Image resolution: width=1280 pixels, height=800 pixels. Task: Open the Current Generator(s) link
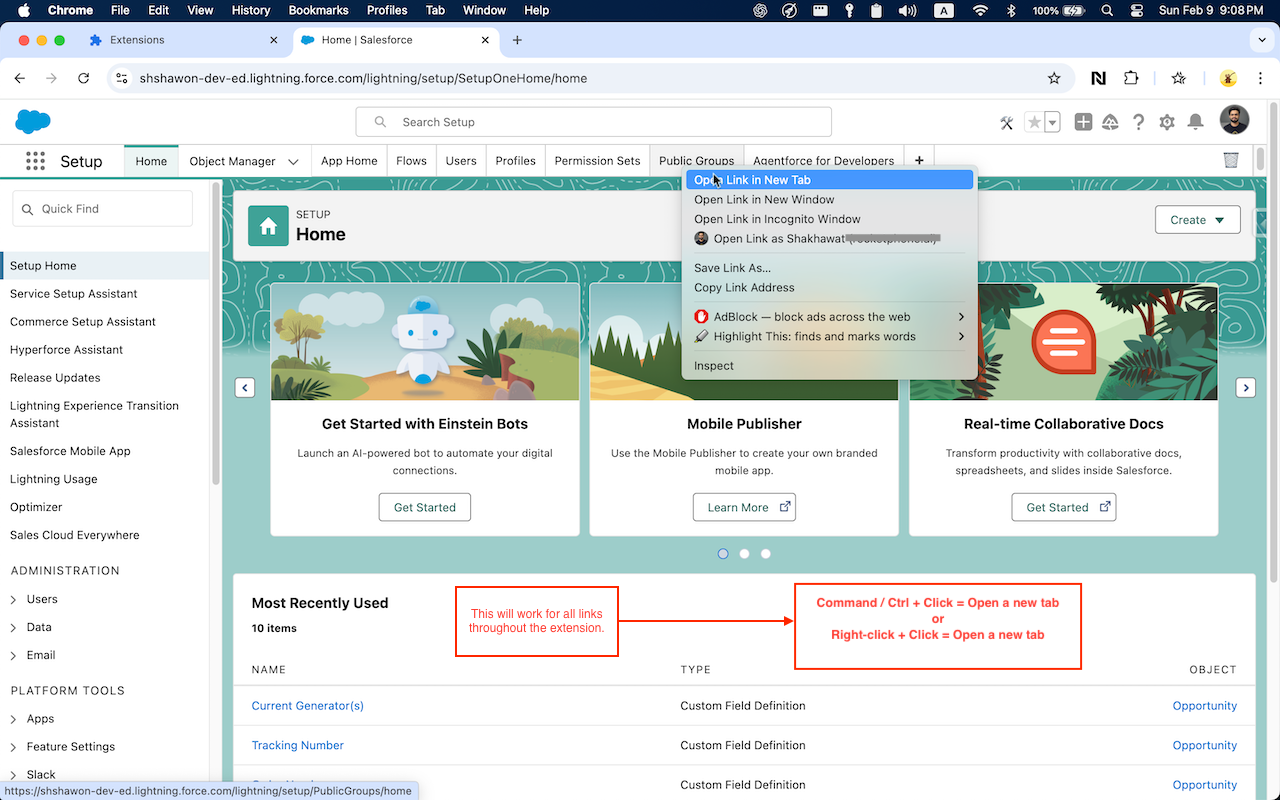(308, 706)
